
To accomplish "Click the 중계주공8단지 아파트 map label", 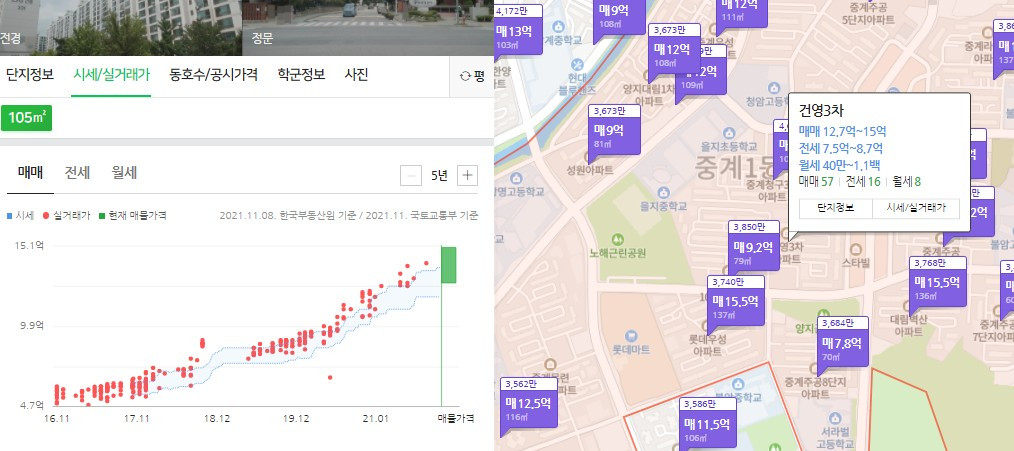I will pyautogui.click(x=815, y=387).
